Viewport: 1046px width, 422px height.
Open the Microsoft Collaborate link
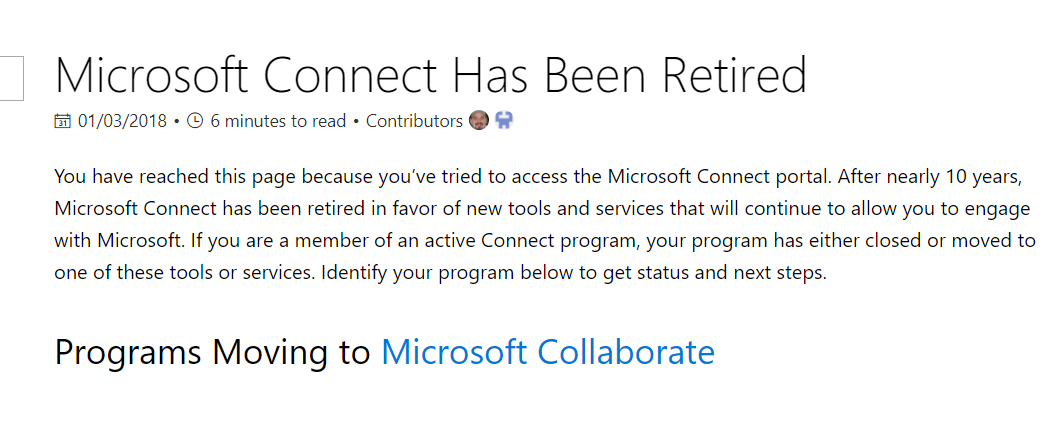[548, 352]
